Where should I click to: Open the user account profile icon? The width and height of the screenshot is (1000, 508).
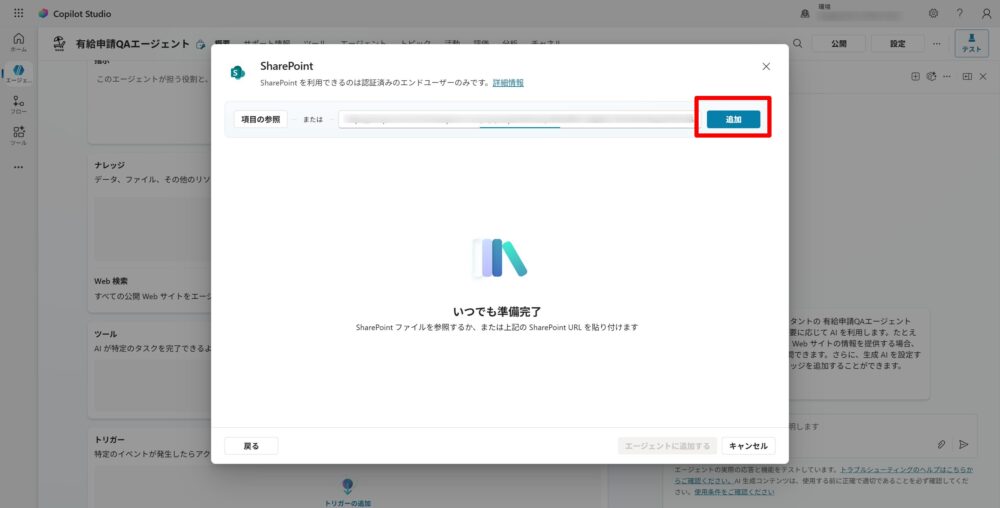pos(985,13)
